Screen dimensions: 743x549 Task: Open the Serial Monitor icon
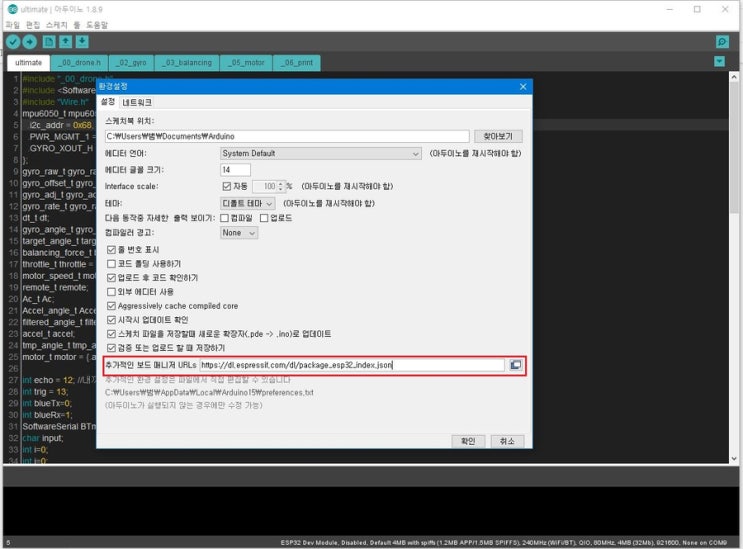[x=722, y=42]
